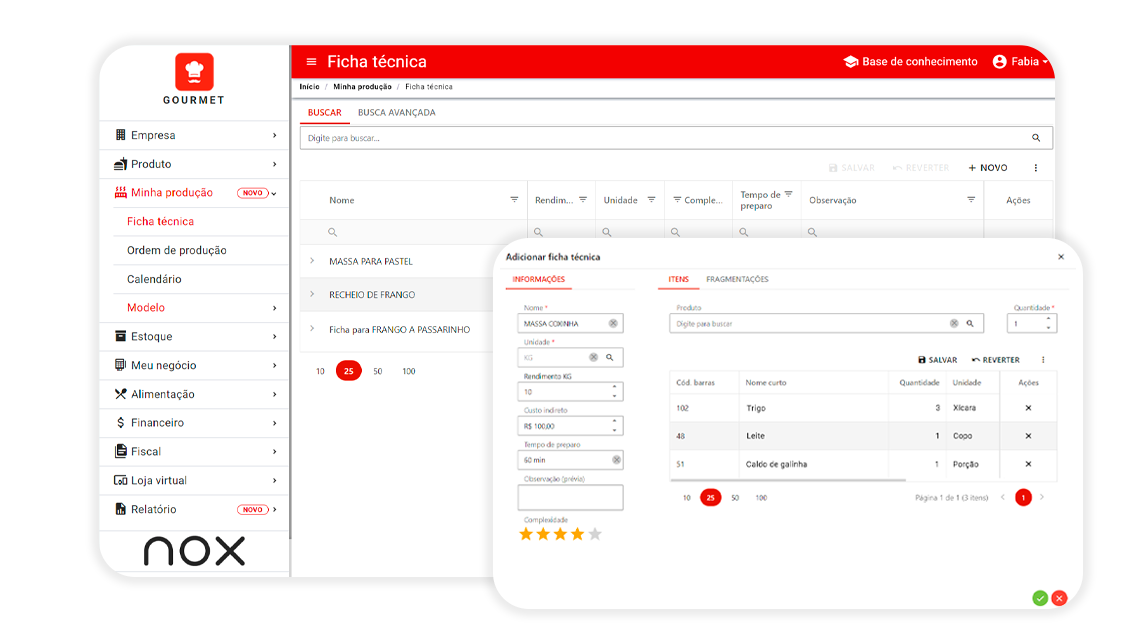
Task: Switch to the BUSCA AVANÇADA tab
Action: (396, 113)
